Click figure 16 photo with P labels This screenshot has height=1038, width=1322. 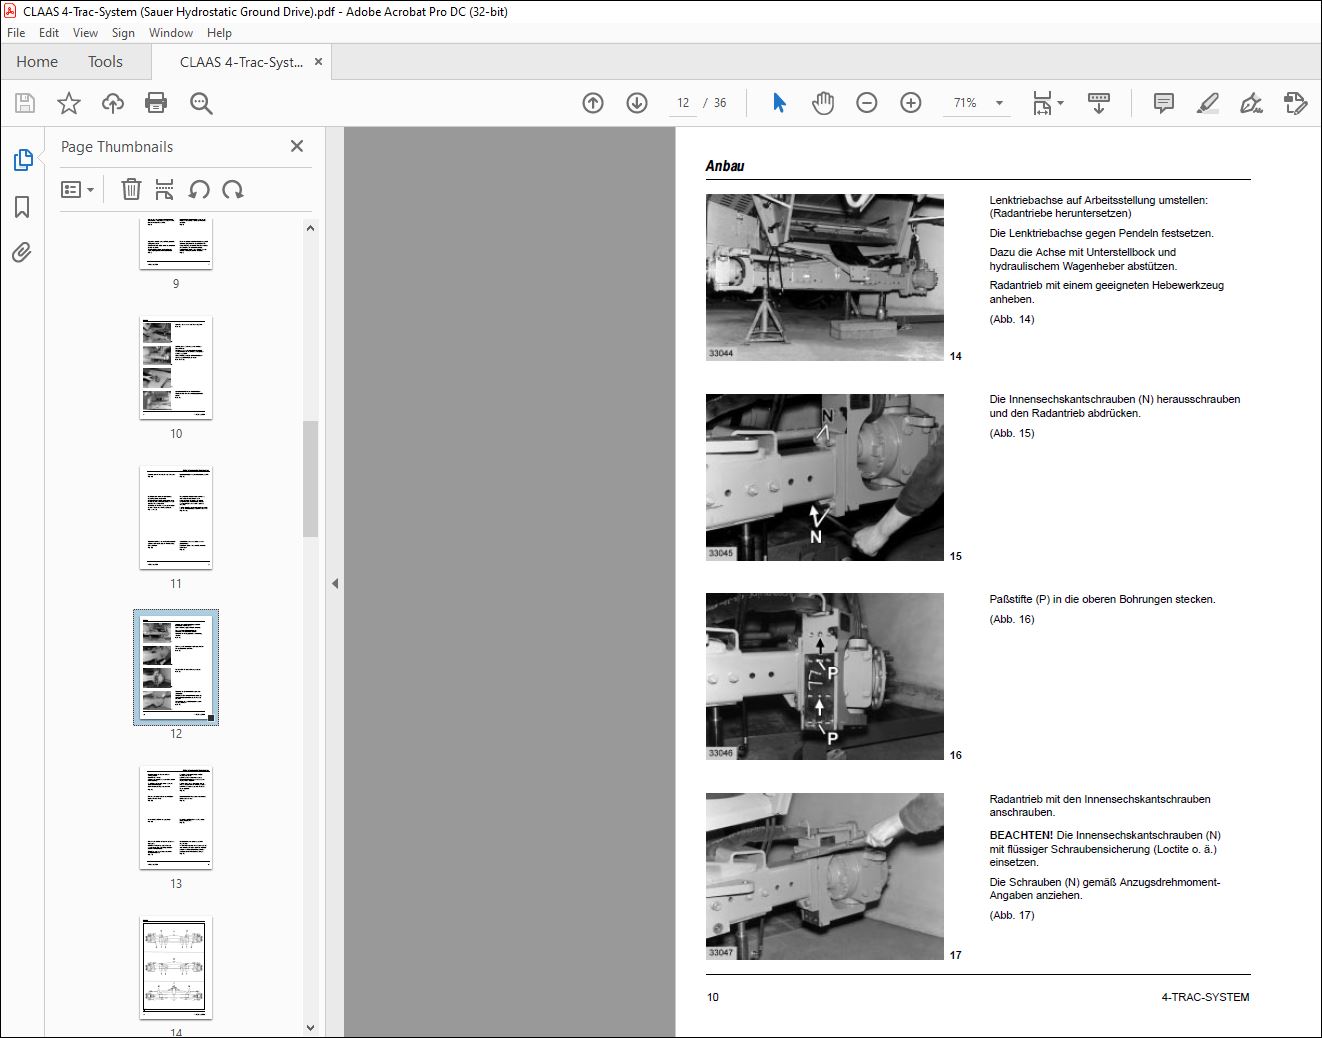(825, 676)
